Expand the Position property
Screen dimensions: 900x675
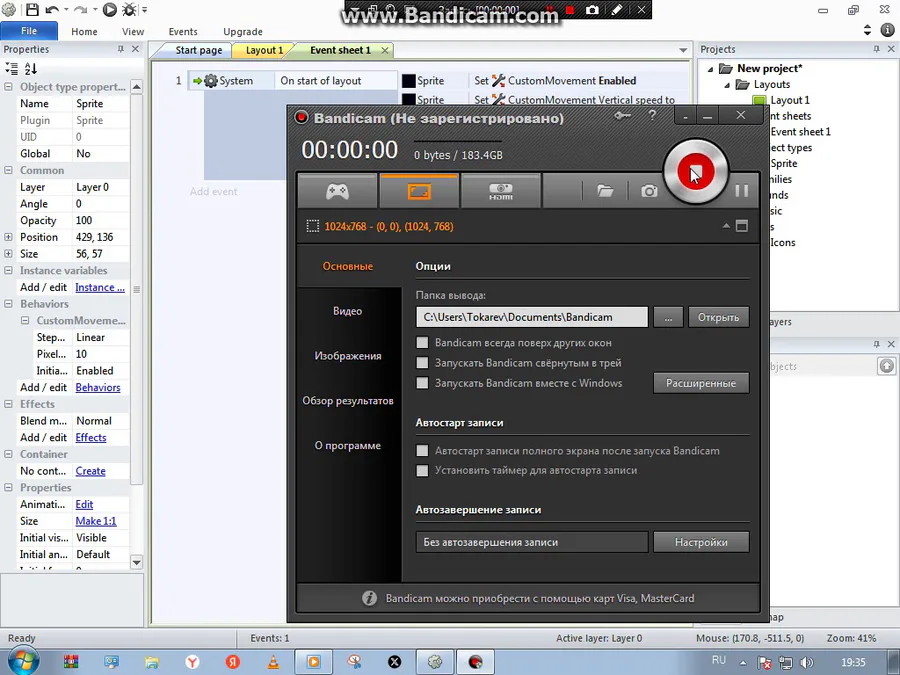pyautogui.click(x=8, y=236)
